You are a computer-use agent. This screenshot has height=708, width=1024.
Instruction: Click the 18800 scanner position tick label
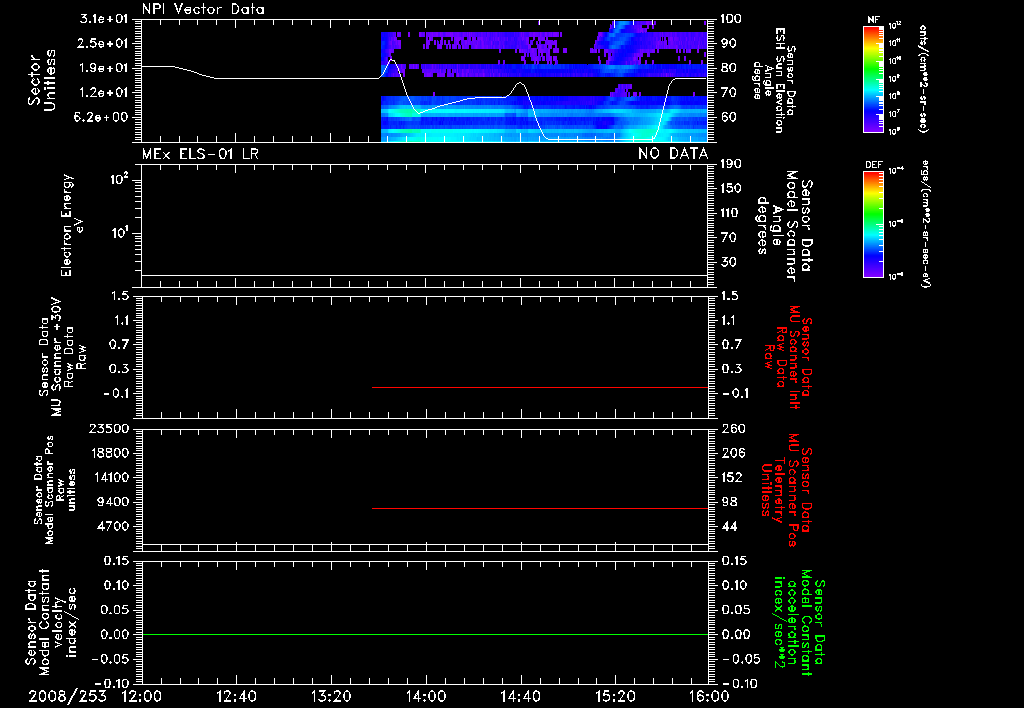point(110,453)
